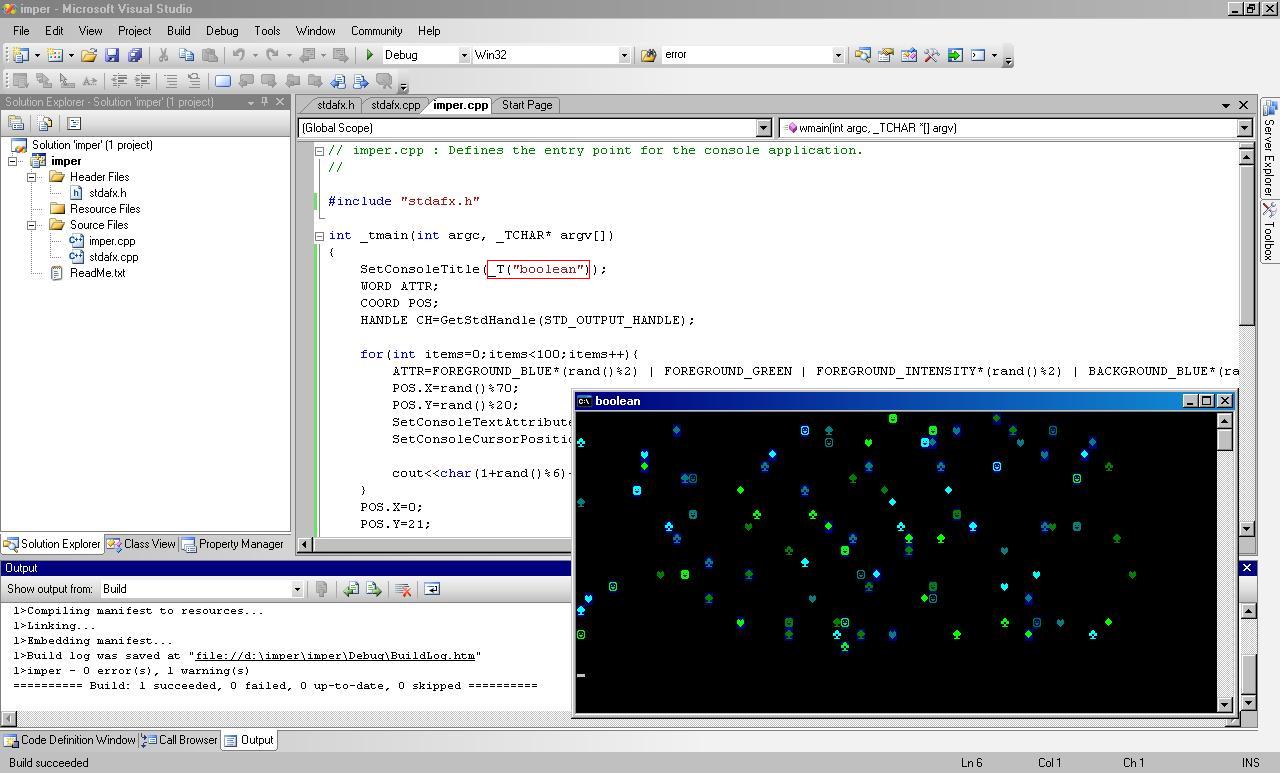This screenshot has height=773, width=1280.
Task: Toggle auto-hide pin on Solution Explorer
Action: tap(265, 102)
